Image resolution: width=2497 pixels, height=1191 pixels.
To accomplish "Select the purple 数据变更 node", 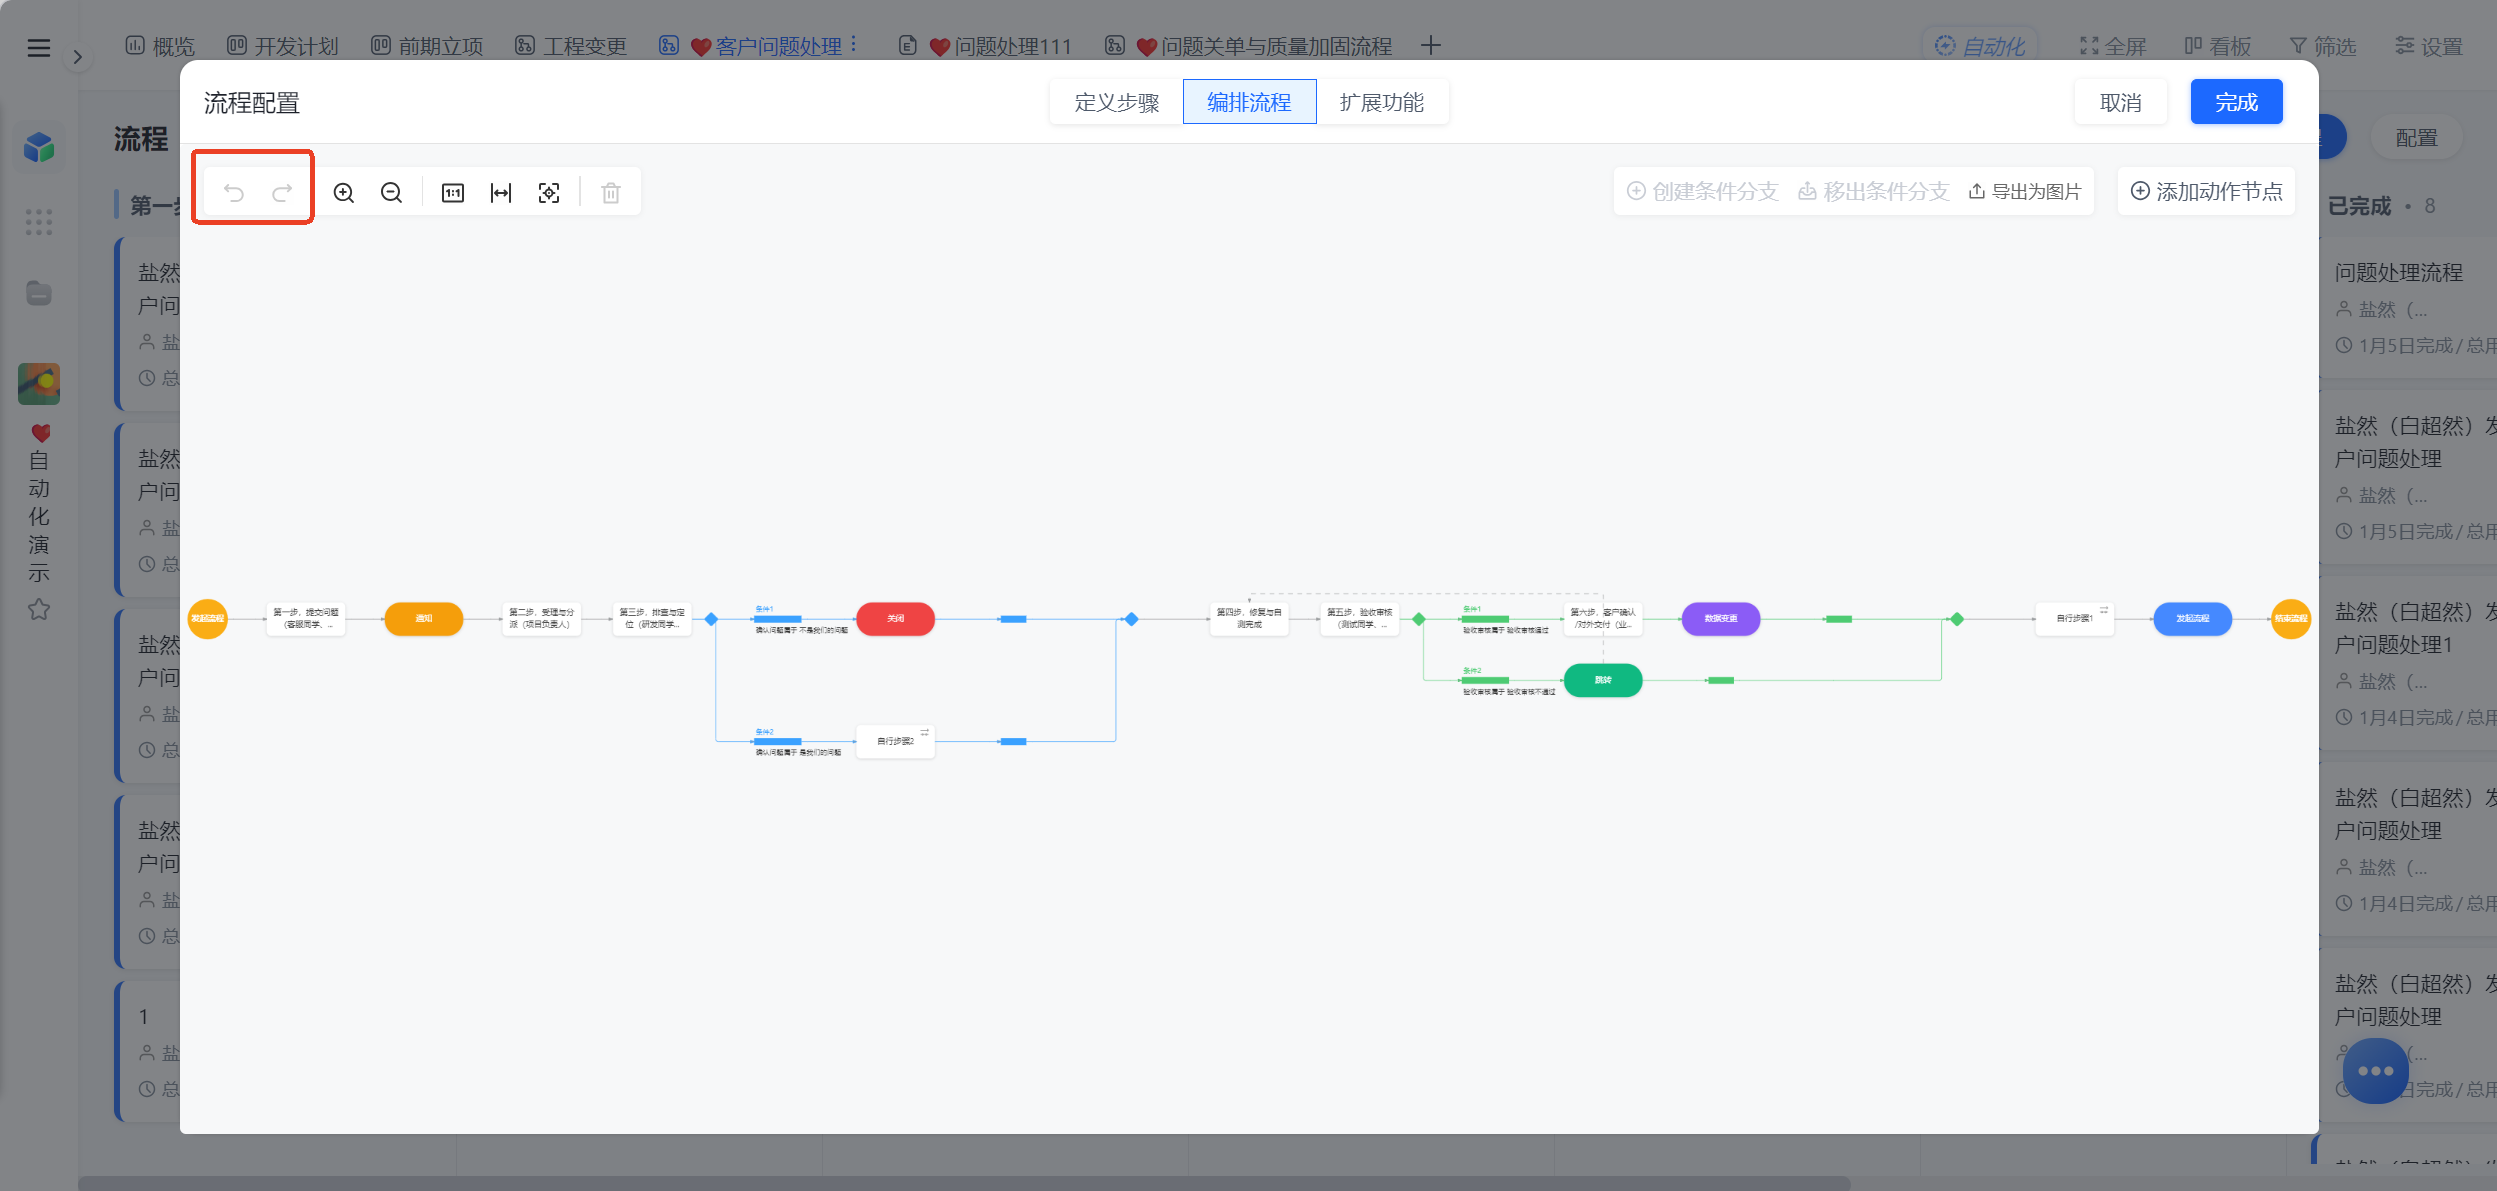I will [1721, 619].
